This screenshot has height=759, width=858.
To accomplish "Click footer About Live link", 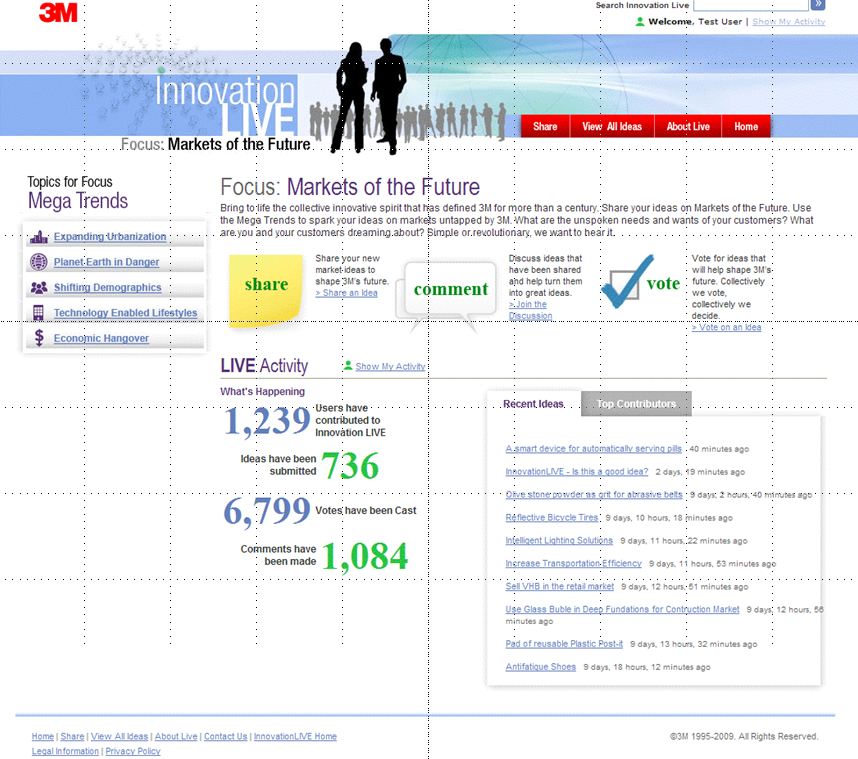I will 176,737.
